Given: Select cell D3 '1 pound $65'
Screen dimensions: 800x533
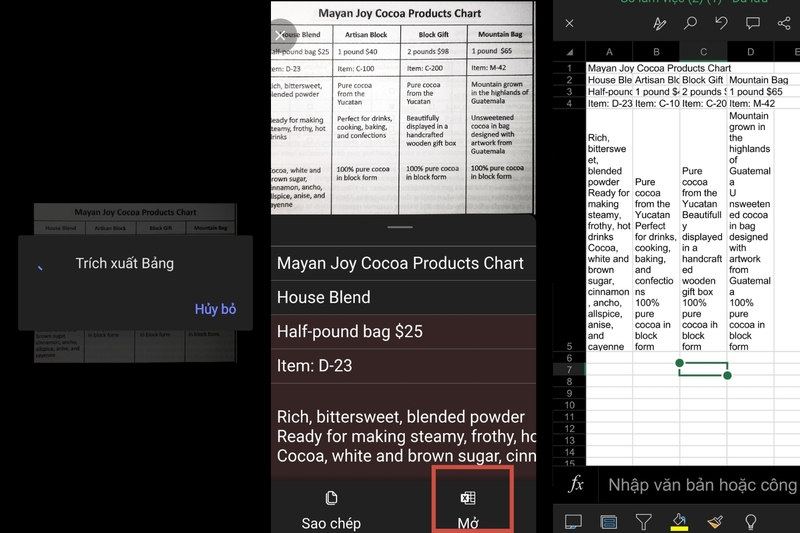Looking at the screenshot, I should coord(751,92).
